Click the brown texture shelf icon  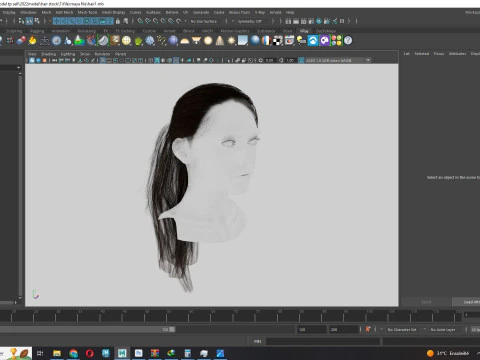[115, 41]
